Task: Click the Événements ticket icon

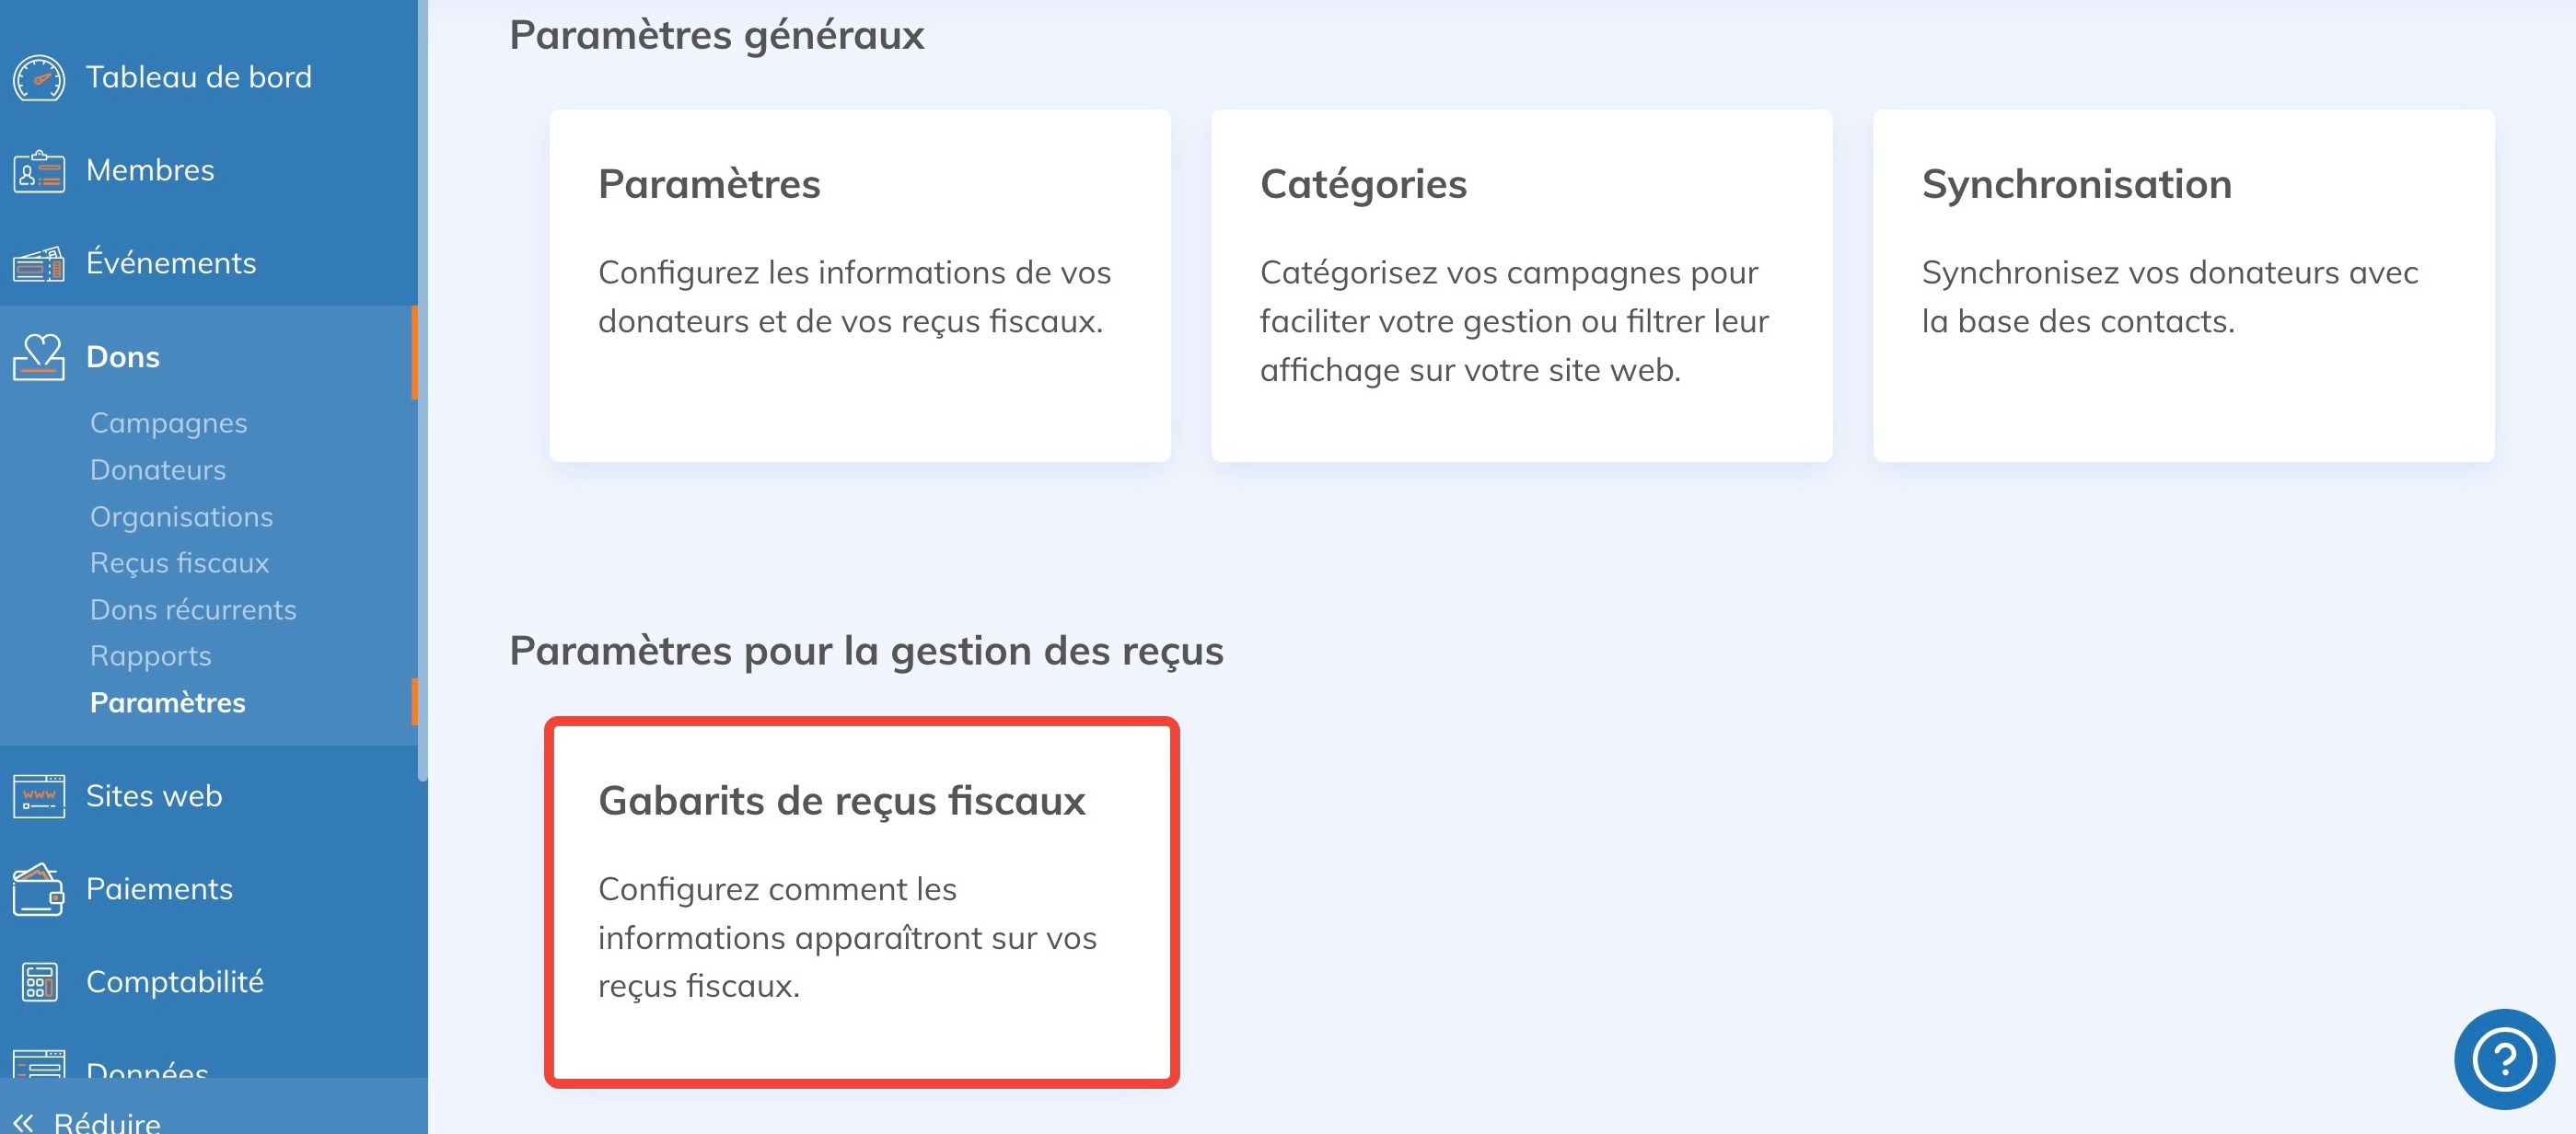Action: pos(39,264)
